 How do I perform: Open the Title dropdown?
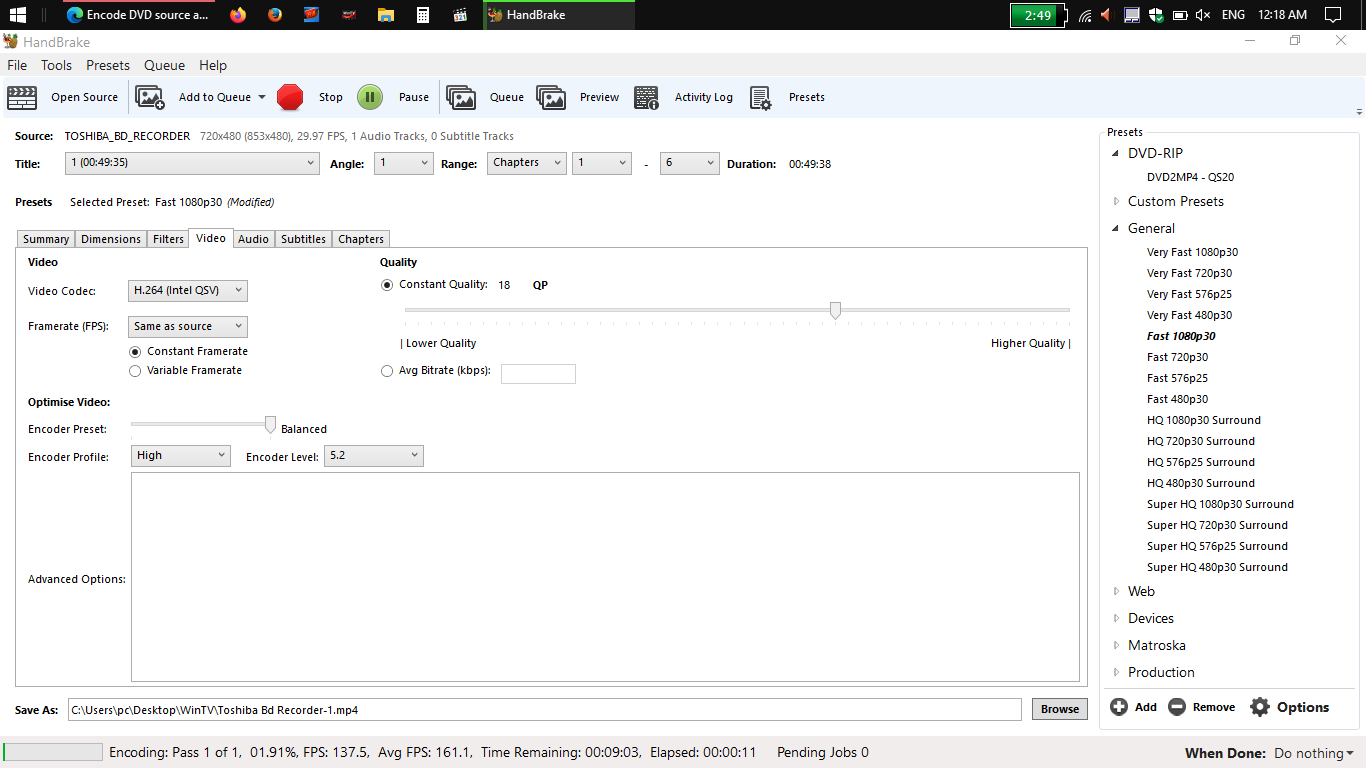click(x=192, y=163)
